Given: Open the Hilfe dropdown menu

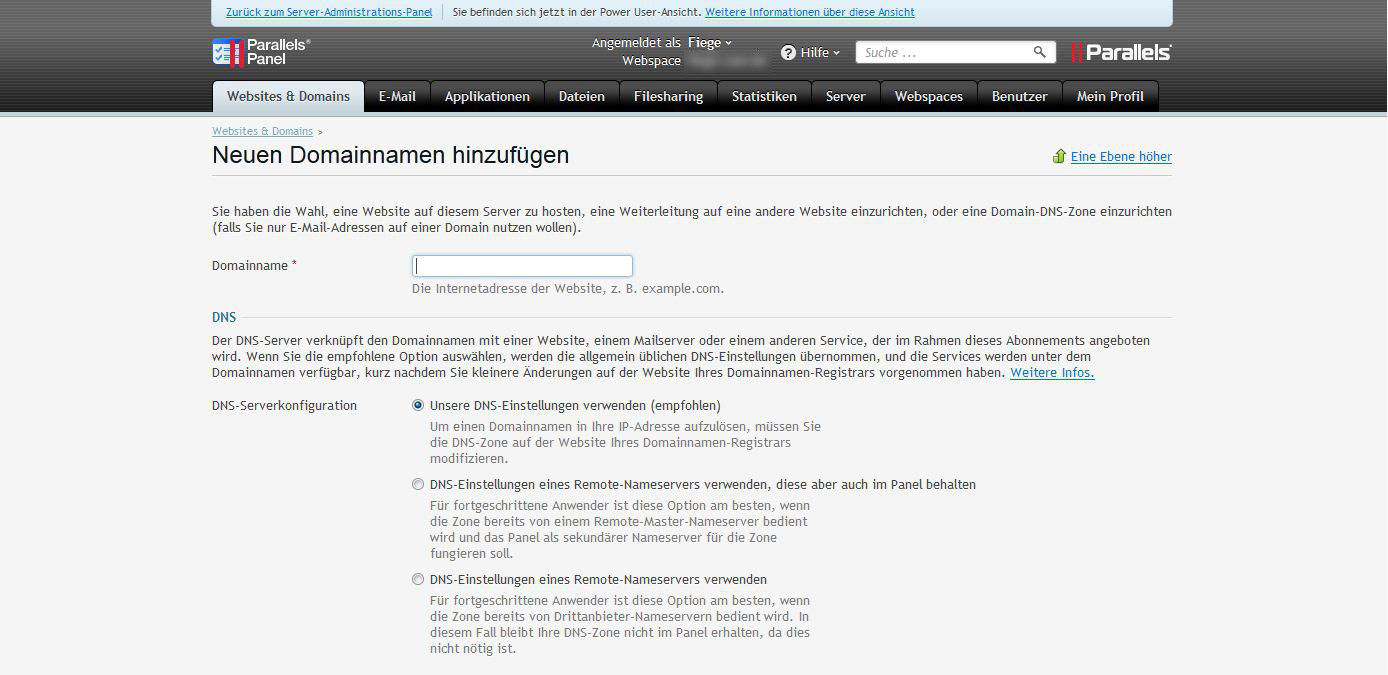Looking at the screenshot, I should pyautogui.click(x=812, y=53).
